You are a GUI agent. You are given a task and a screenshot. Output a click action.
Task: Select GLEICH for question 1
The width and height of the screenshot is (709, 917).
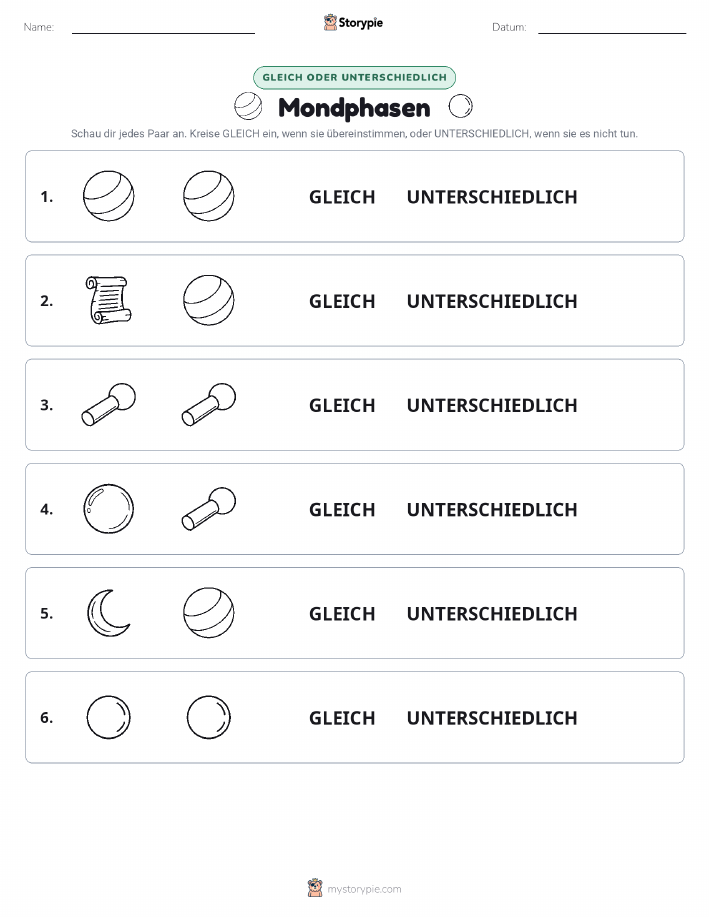pos(342,197)
